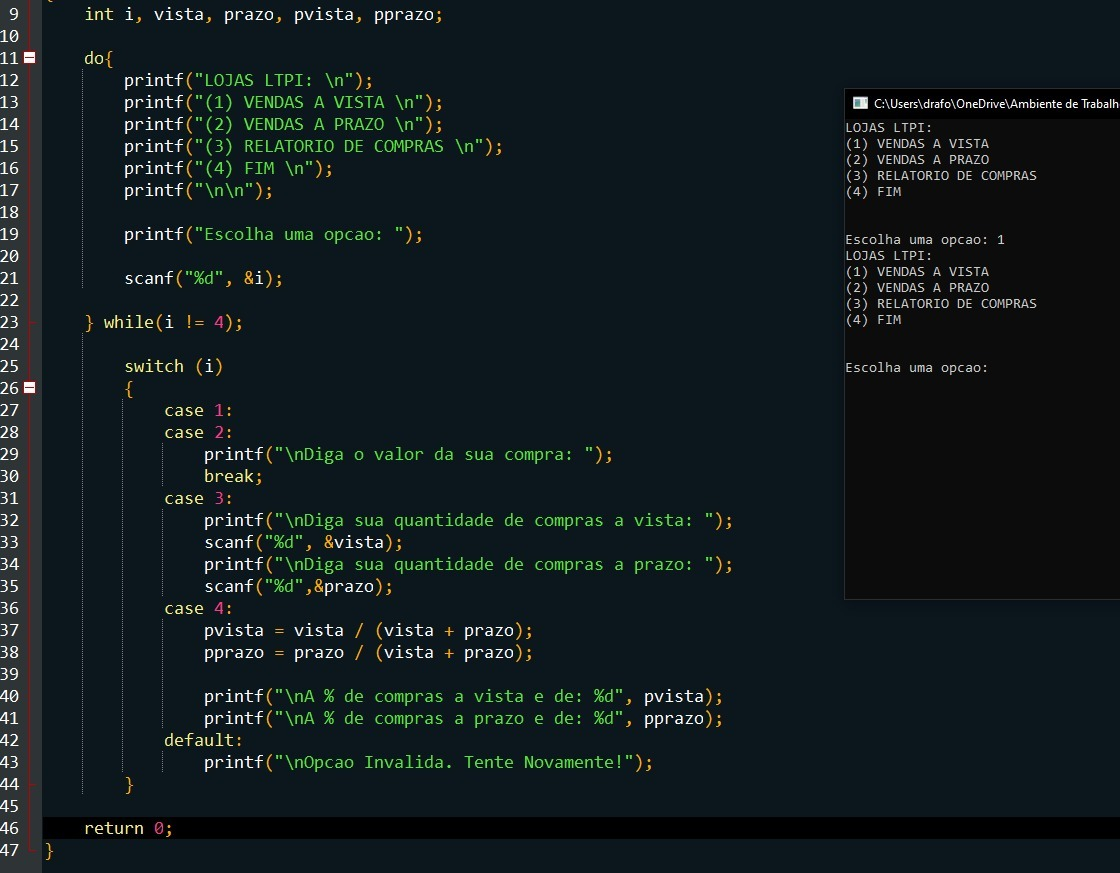Click the printf "(2) VENDAS A PRAZO" code line
The width and height of the screenshot is (1120, 873).
283,124
